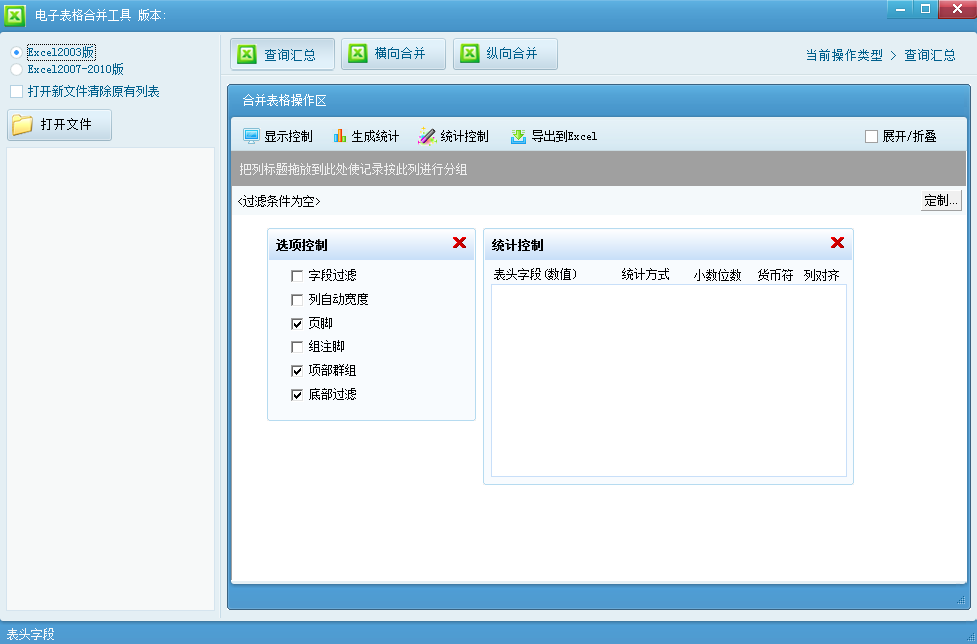
Task: Click the 导出到Excel export icon
Action: click(x=518, y=136)
